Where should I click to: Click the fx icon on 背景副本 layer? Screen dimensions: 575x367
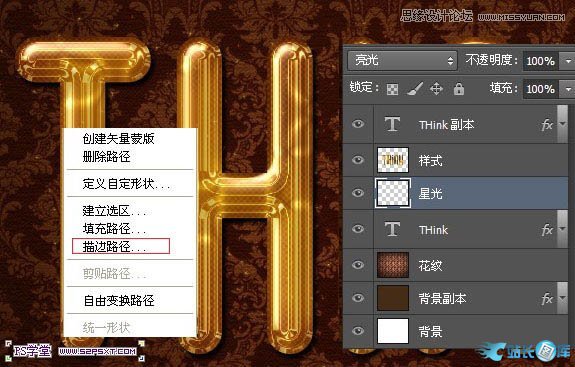tap(547, 298)
